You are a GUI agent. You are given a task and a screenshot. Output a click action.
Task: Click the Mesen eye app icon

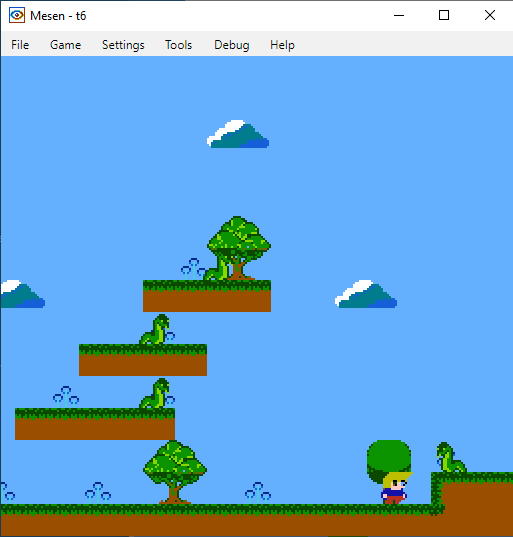[17, 15]
